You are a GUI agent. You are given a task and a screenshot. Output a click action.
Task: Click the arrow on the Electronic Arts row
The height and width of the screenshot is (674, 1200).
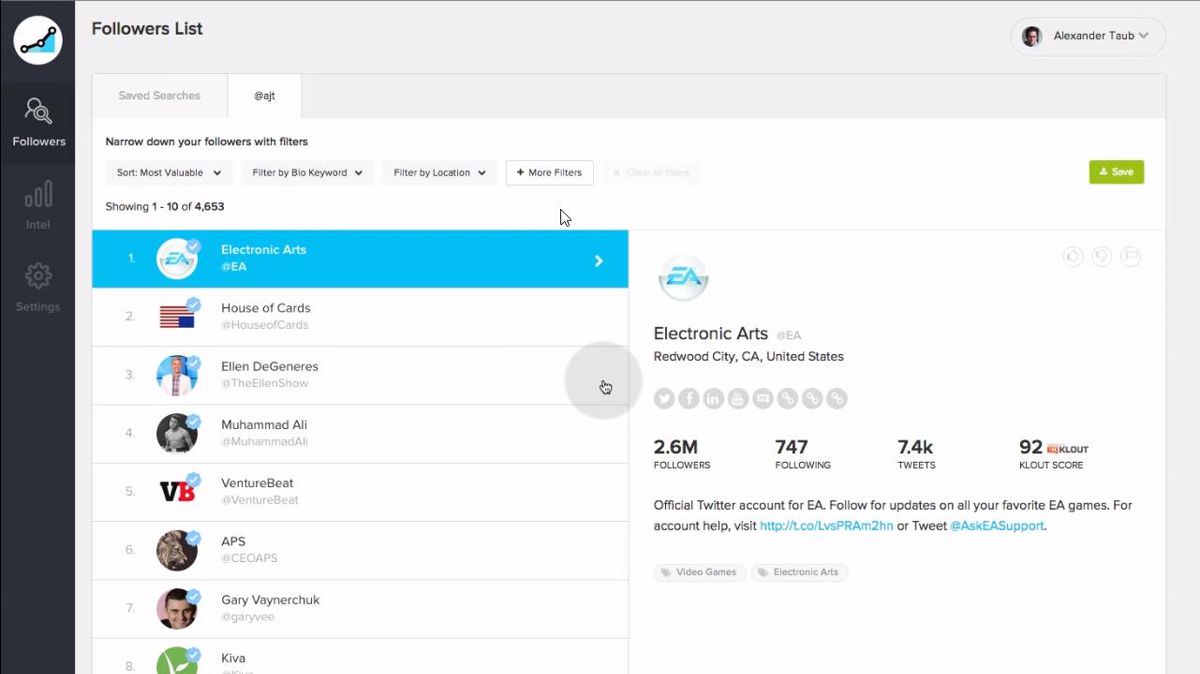(599, 260)
